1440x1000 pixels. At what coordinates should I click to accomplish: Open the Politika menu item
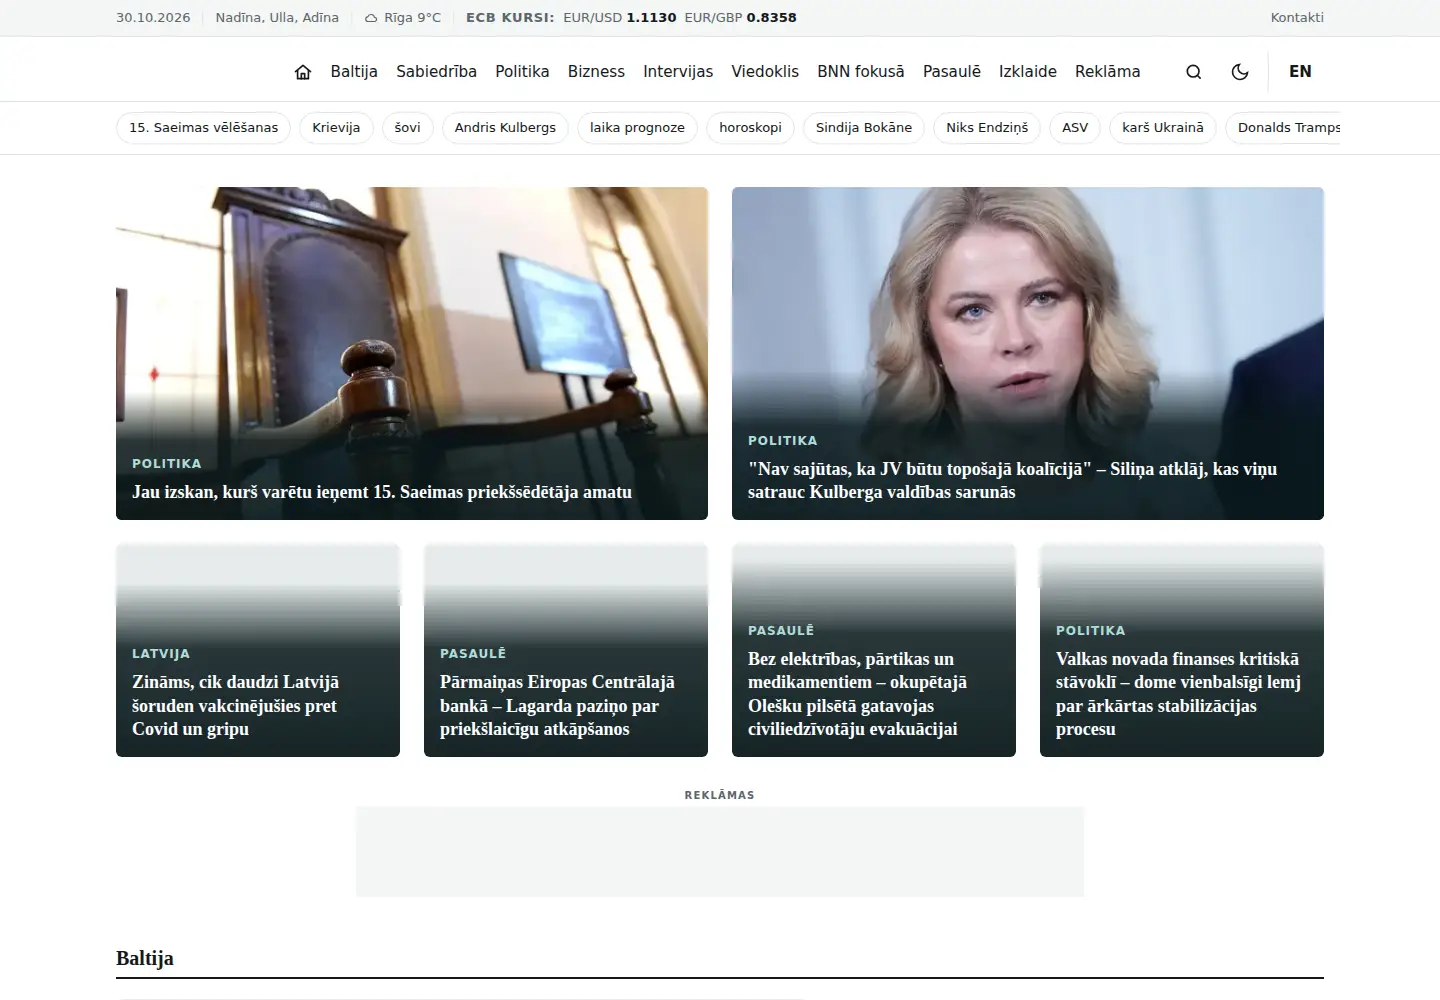pos(522,72)
